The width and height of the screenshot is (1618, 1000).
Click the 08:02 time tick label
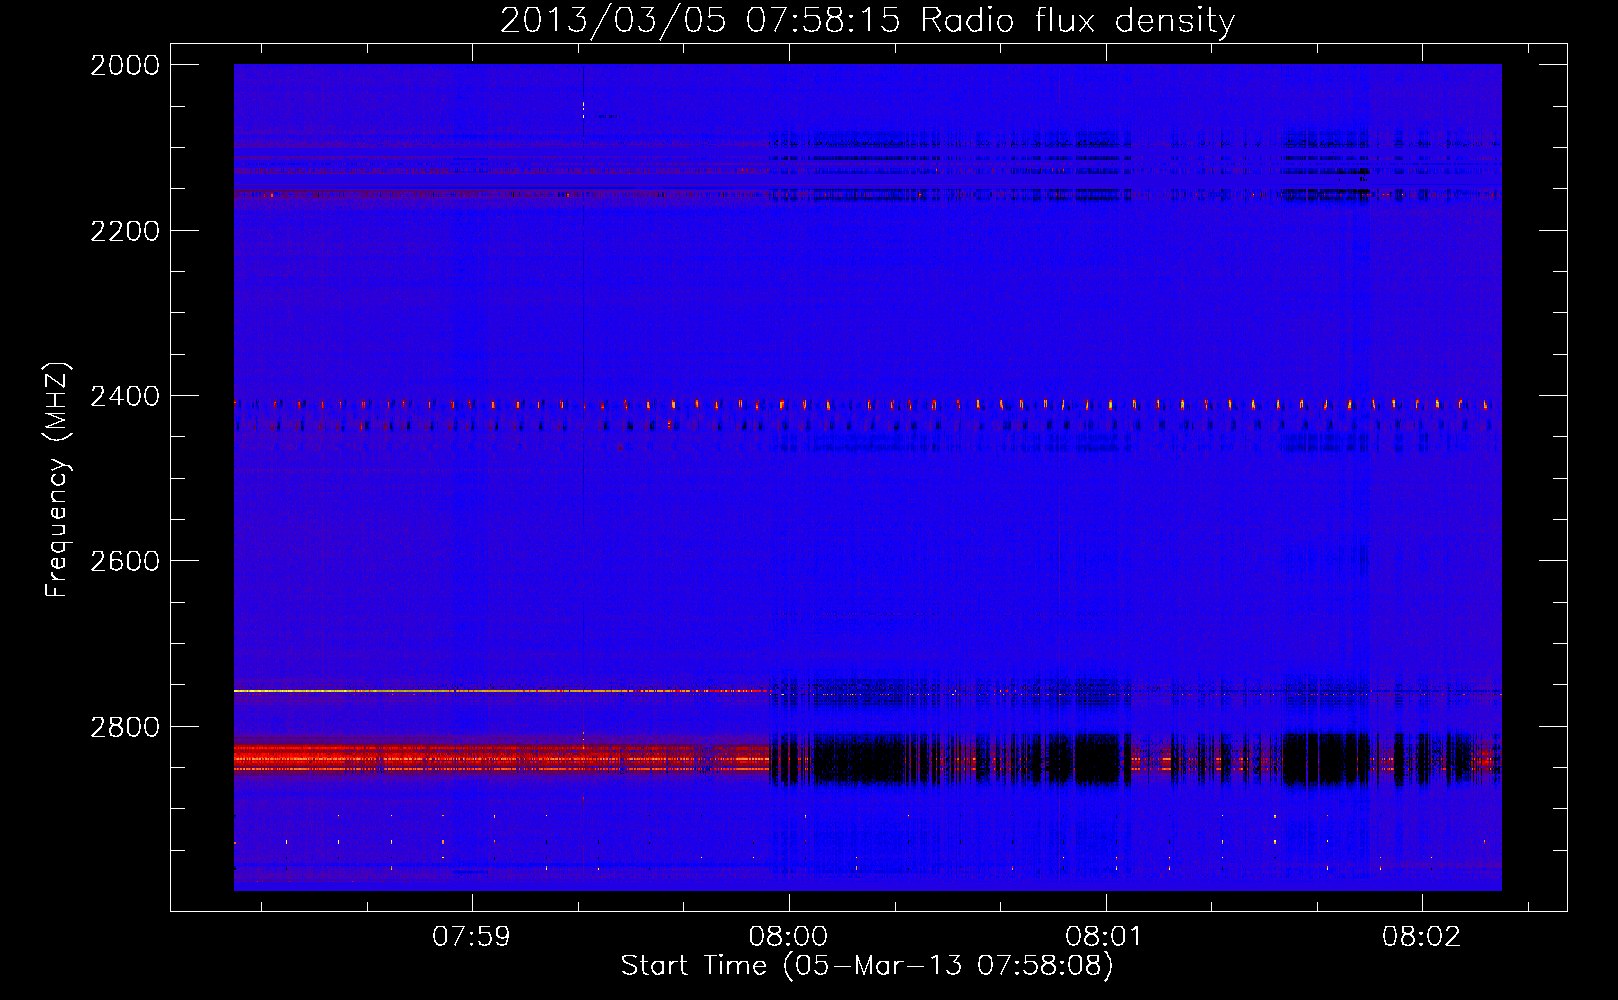tap(1422, 937)
